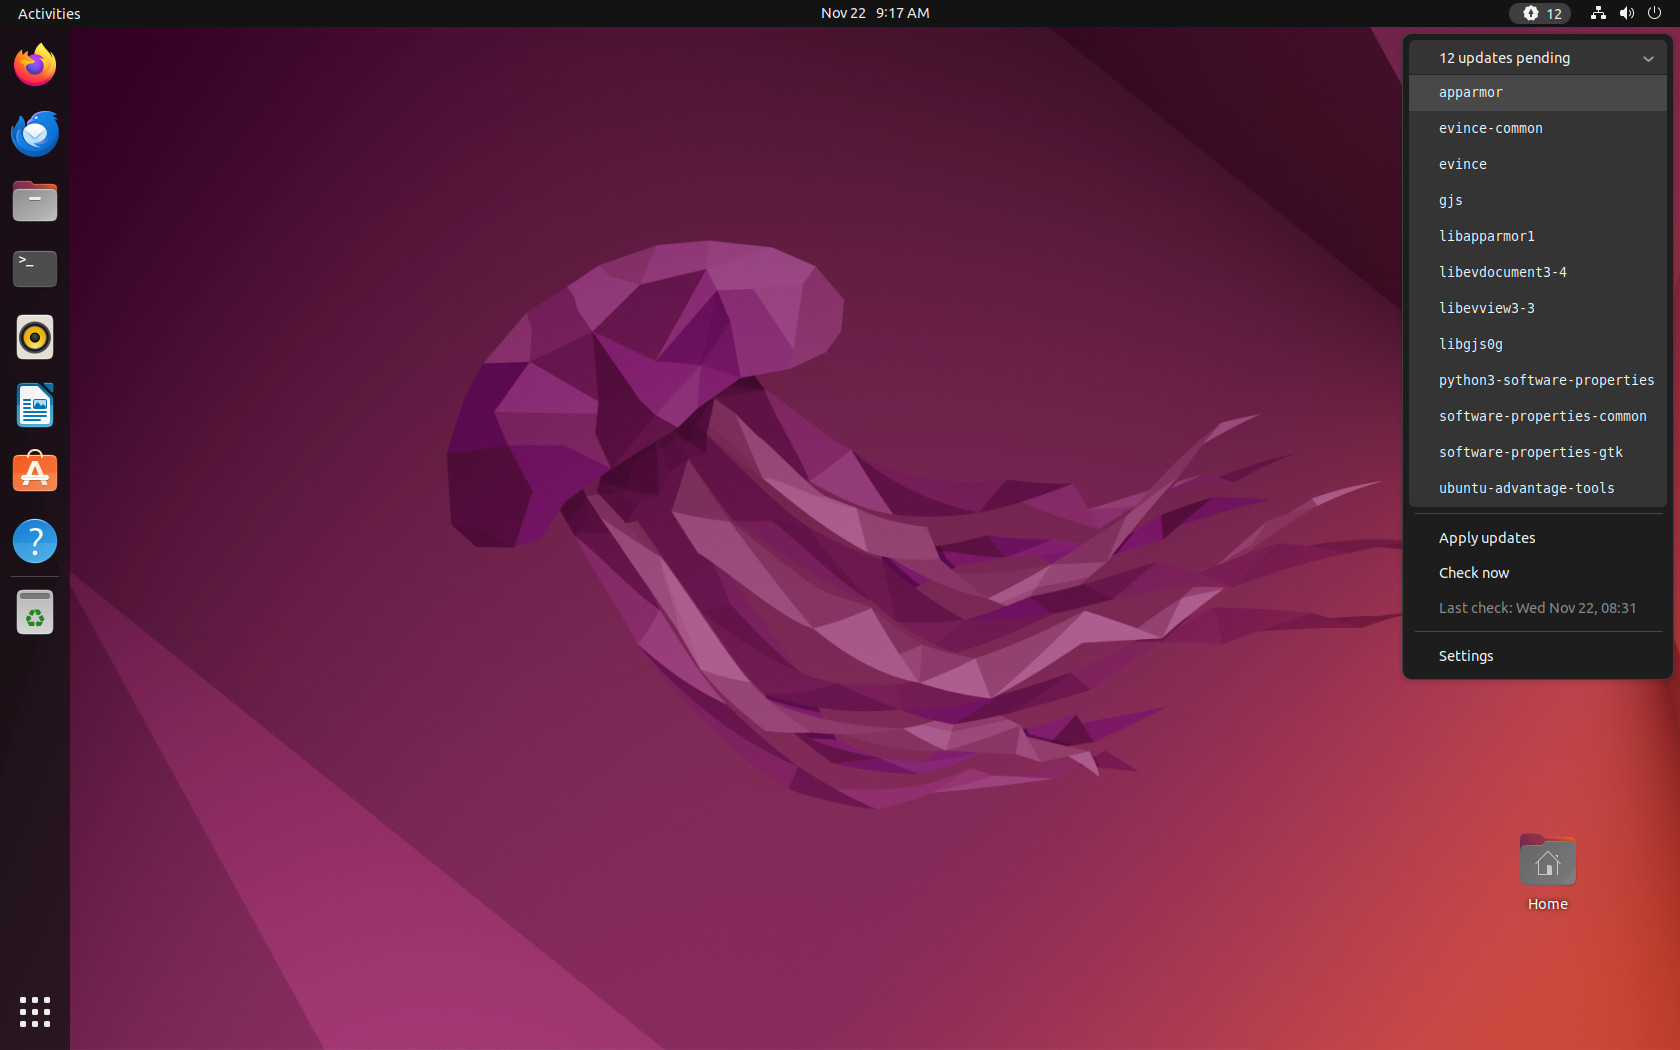Click the gjs package entry
1680x1050 pixels.
pyautogui.click(x=1538, y=200)
